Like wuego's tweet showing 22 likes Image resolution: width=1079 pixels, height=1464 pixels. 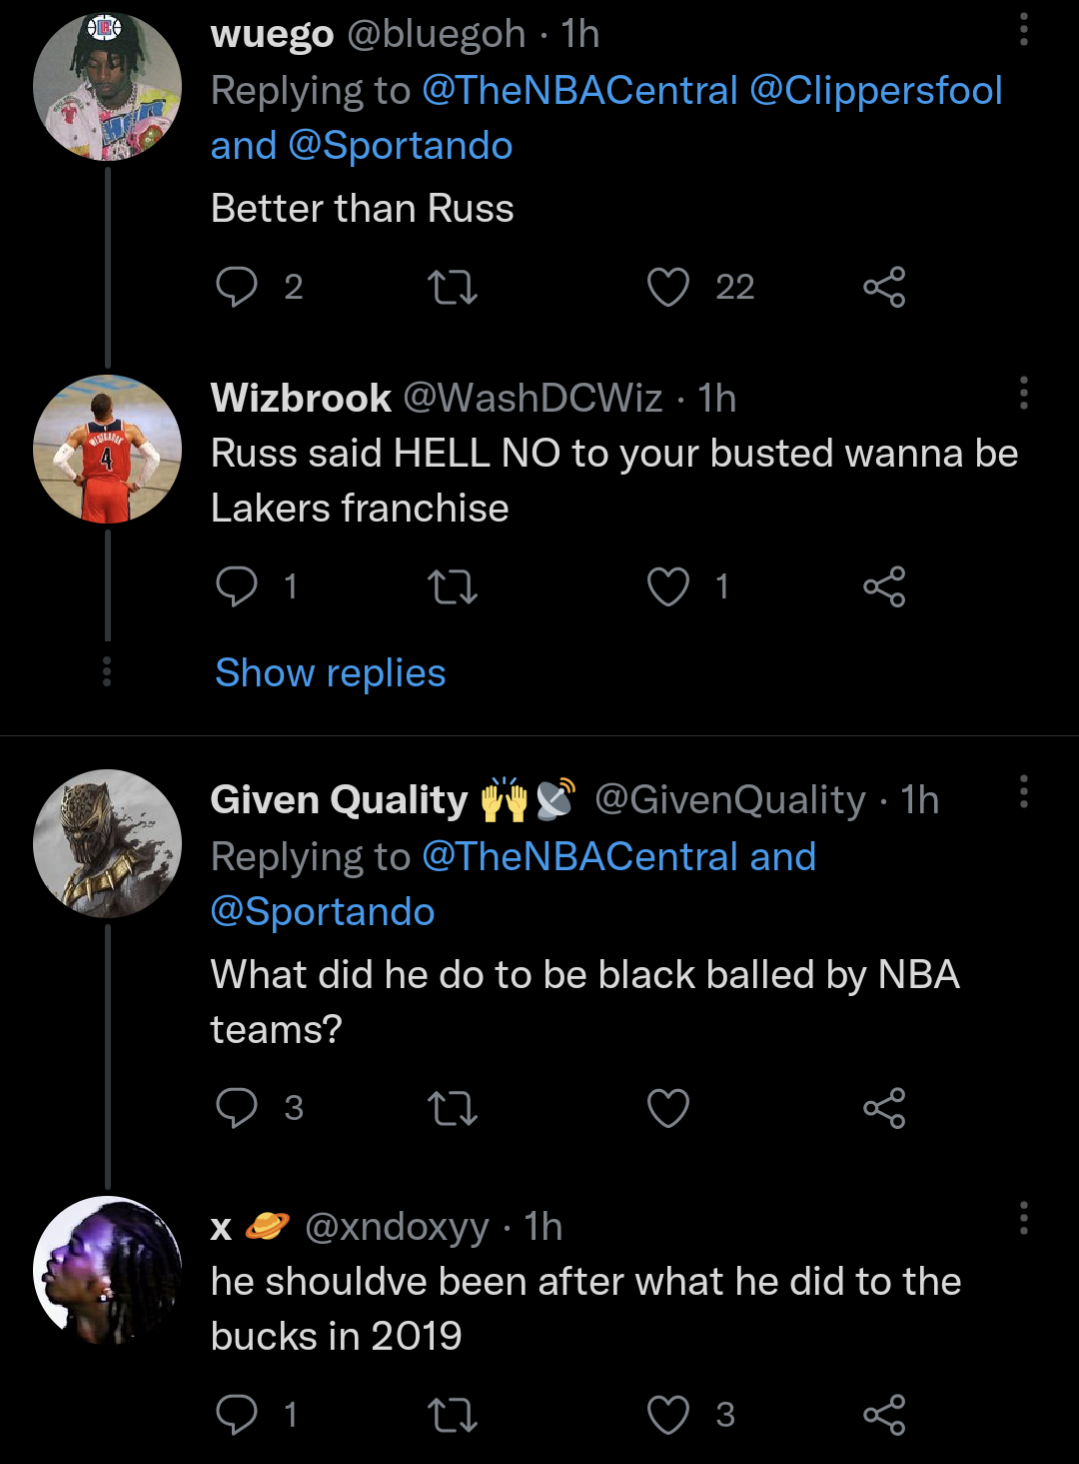pyautogui.click(x=668, y=287)
